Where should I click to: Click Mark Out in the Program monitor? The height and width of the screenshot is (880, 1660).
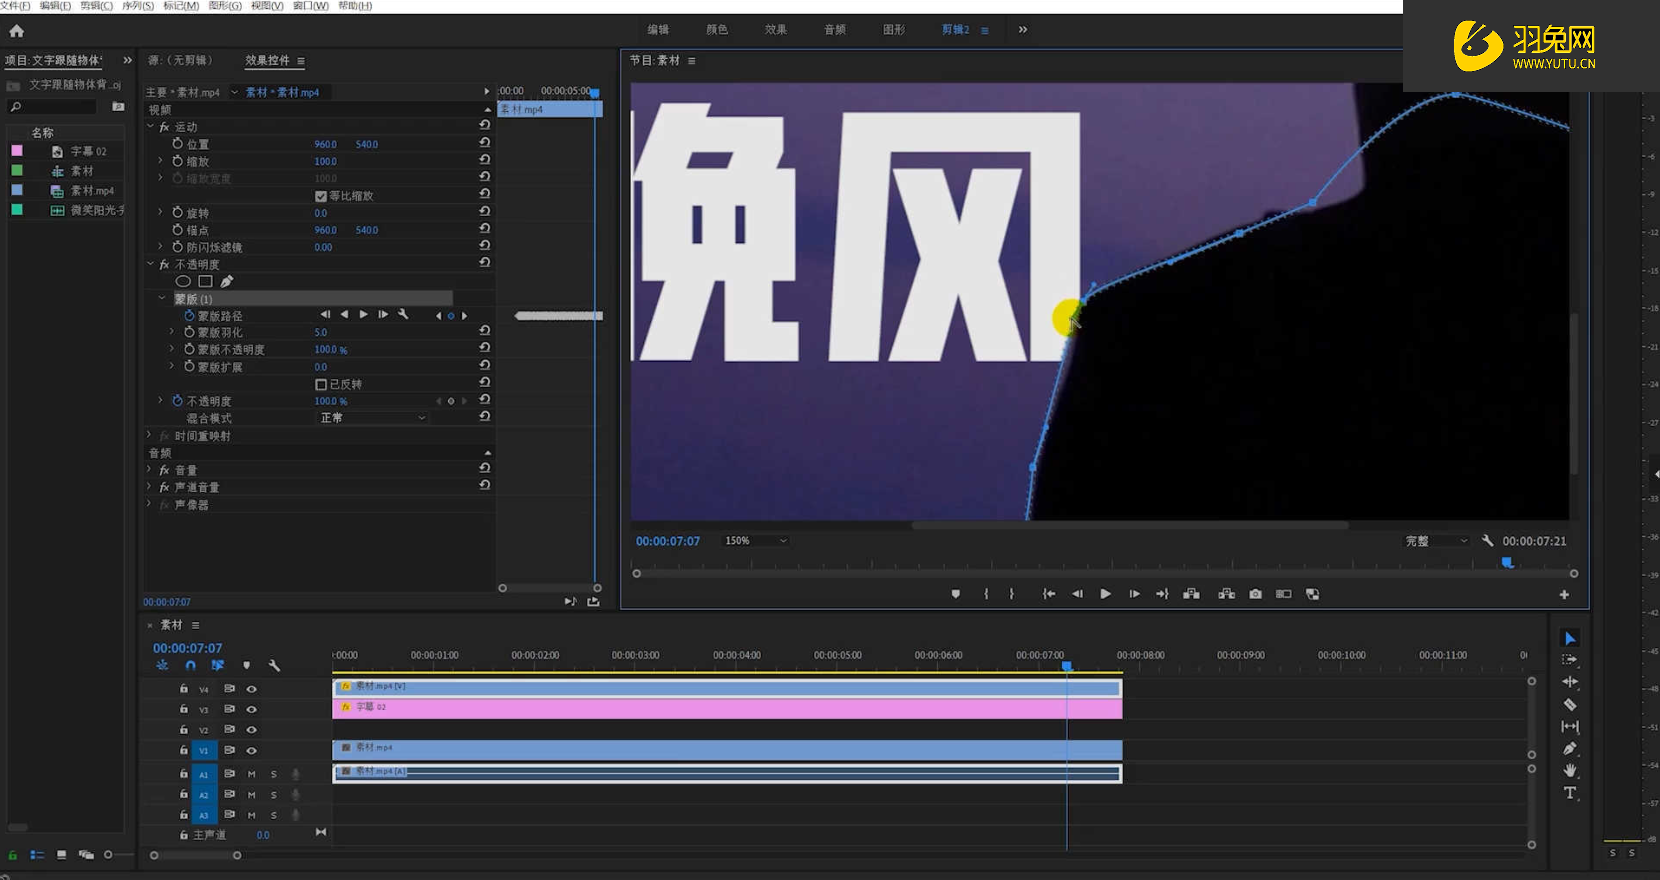[x=1012, y=594]
